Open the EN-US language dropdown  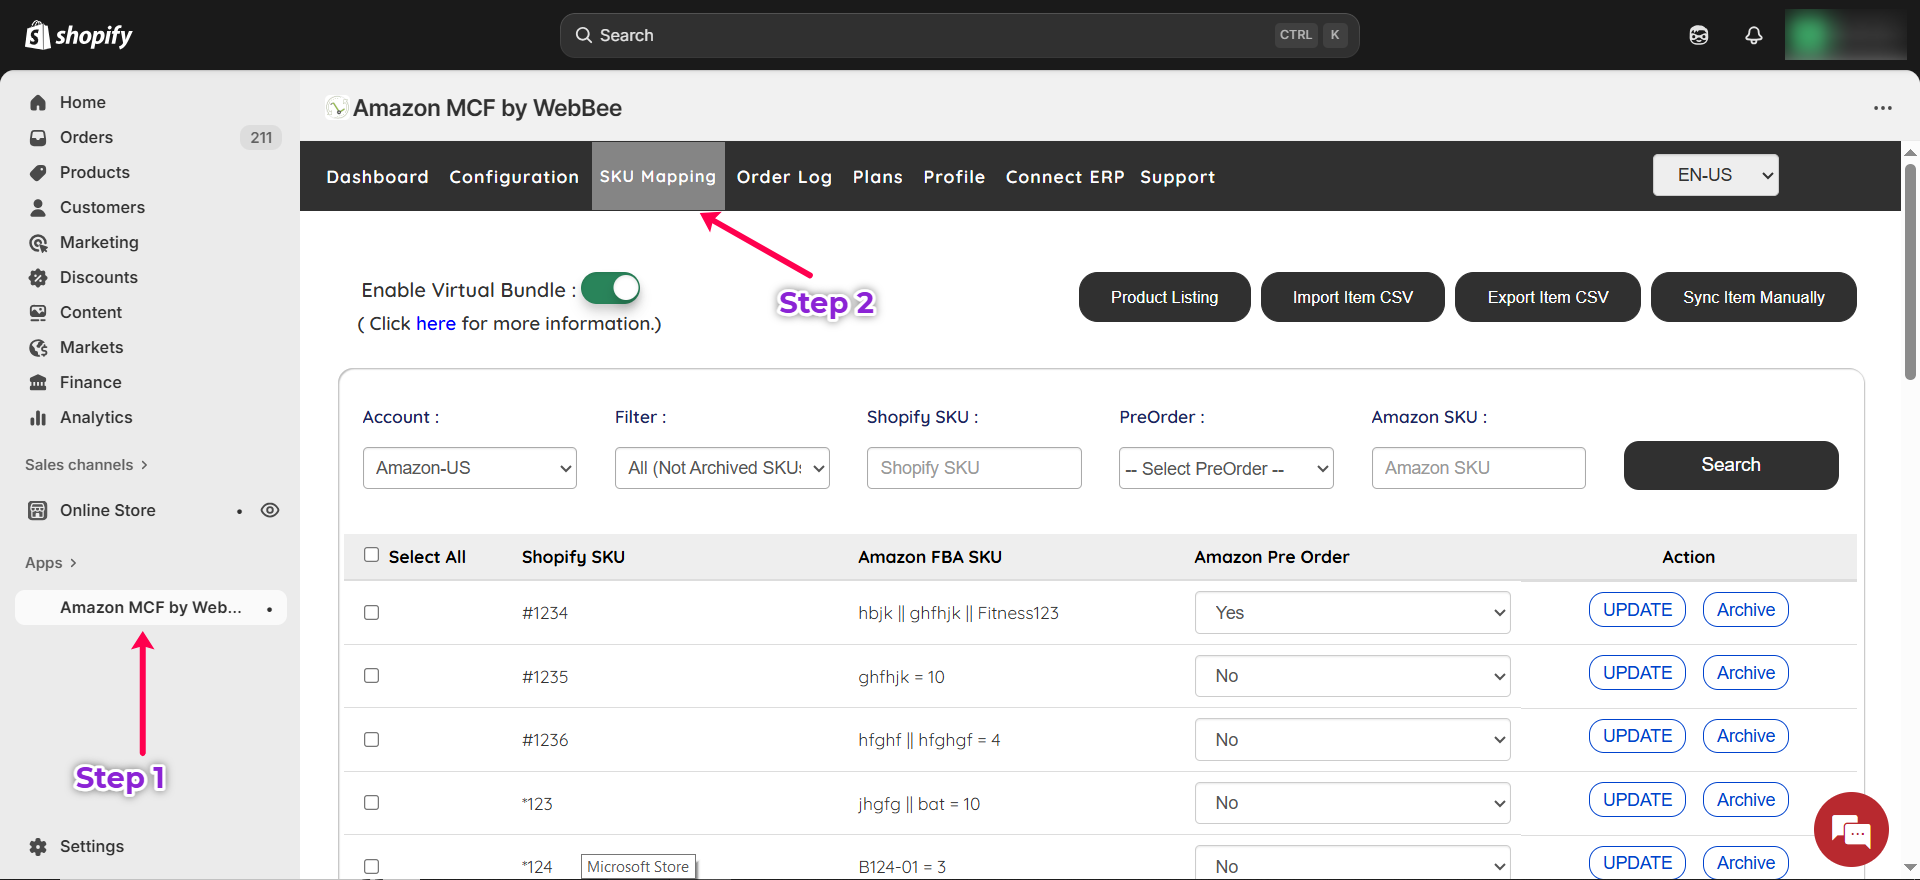point(1715,175)
